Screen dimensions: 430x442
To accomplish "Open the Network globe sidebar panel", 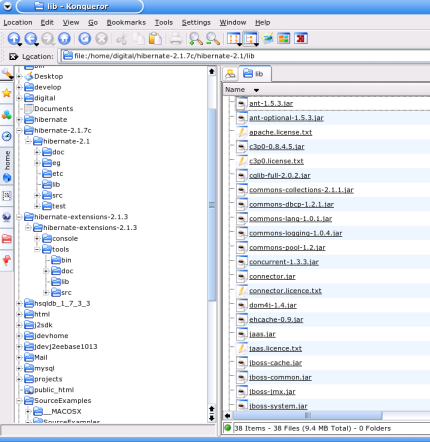I will (7, 217).
